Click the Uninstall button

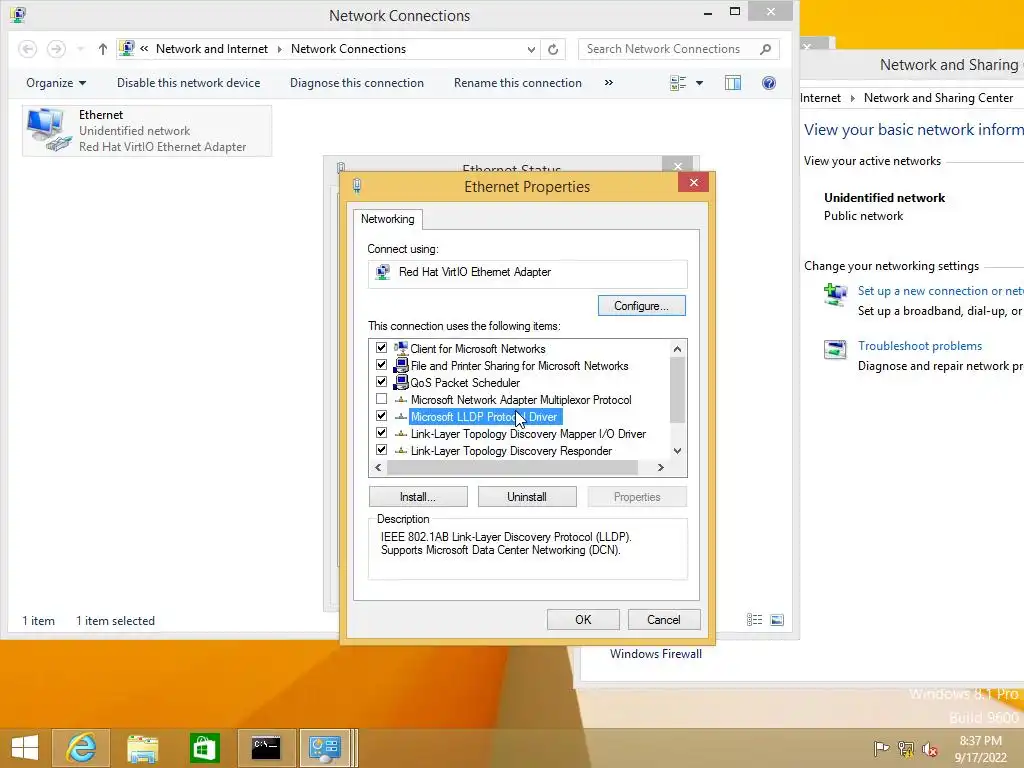[527, 497]
